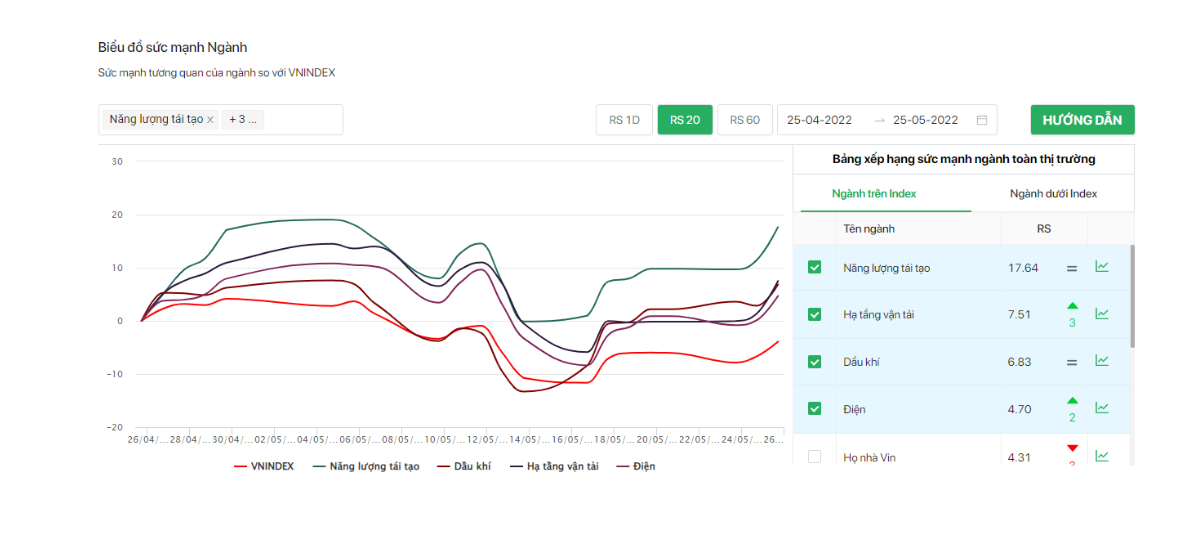
Task: Click the RS column header
Action: pos(1043,229)
